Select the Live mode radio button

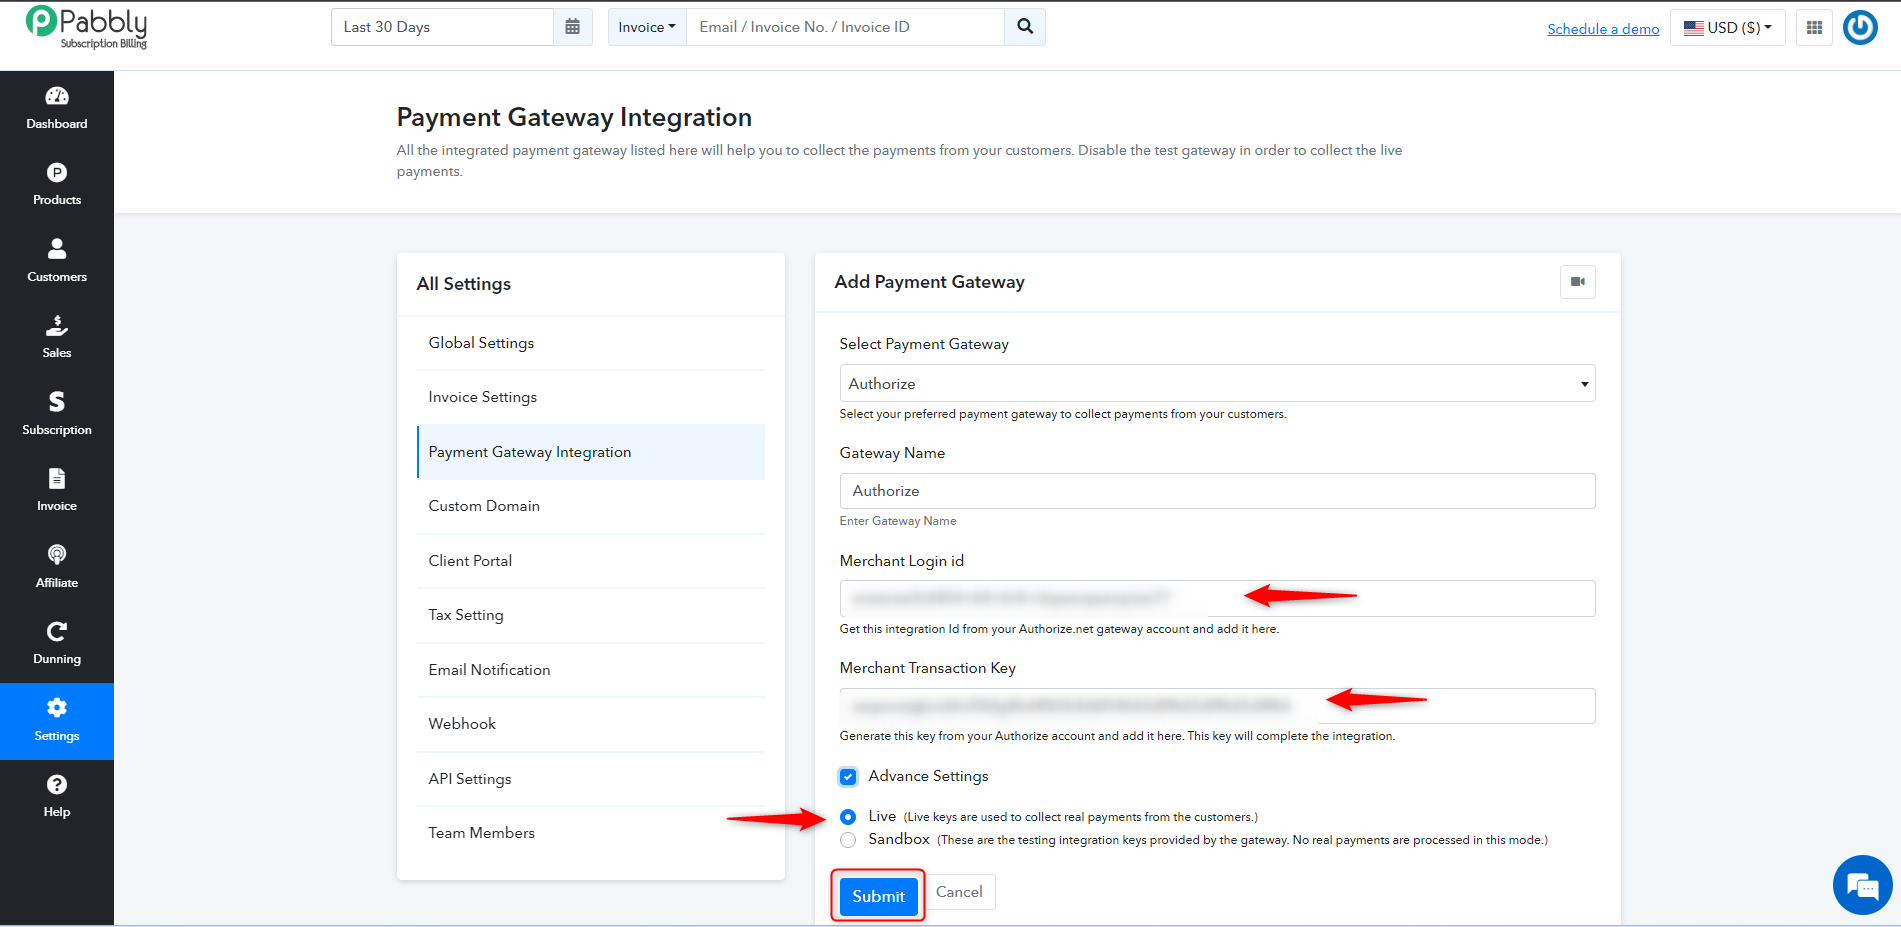[848, 817]
